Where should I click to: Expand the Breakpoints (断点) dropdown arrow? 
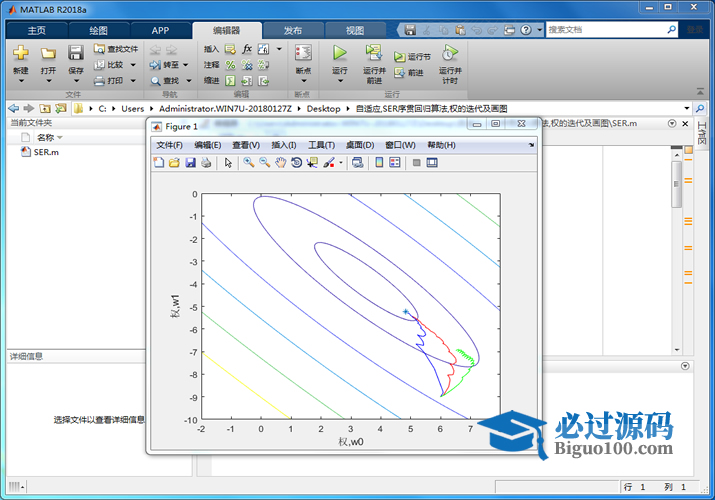click(x=304, y=81)
